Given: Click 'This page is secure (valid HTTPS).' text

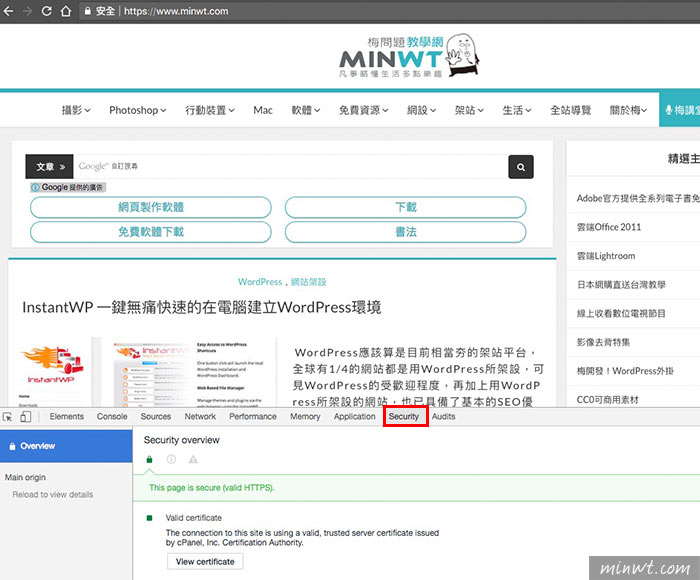Looking at the screenshot, I should coord(211,488).
